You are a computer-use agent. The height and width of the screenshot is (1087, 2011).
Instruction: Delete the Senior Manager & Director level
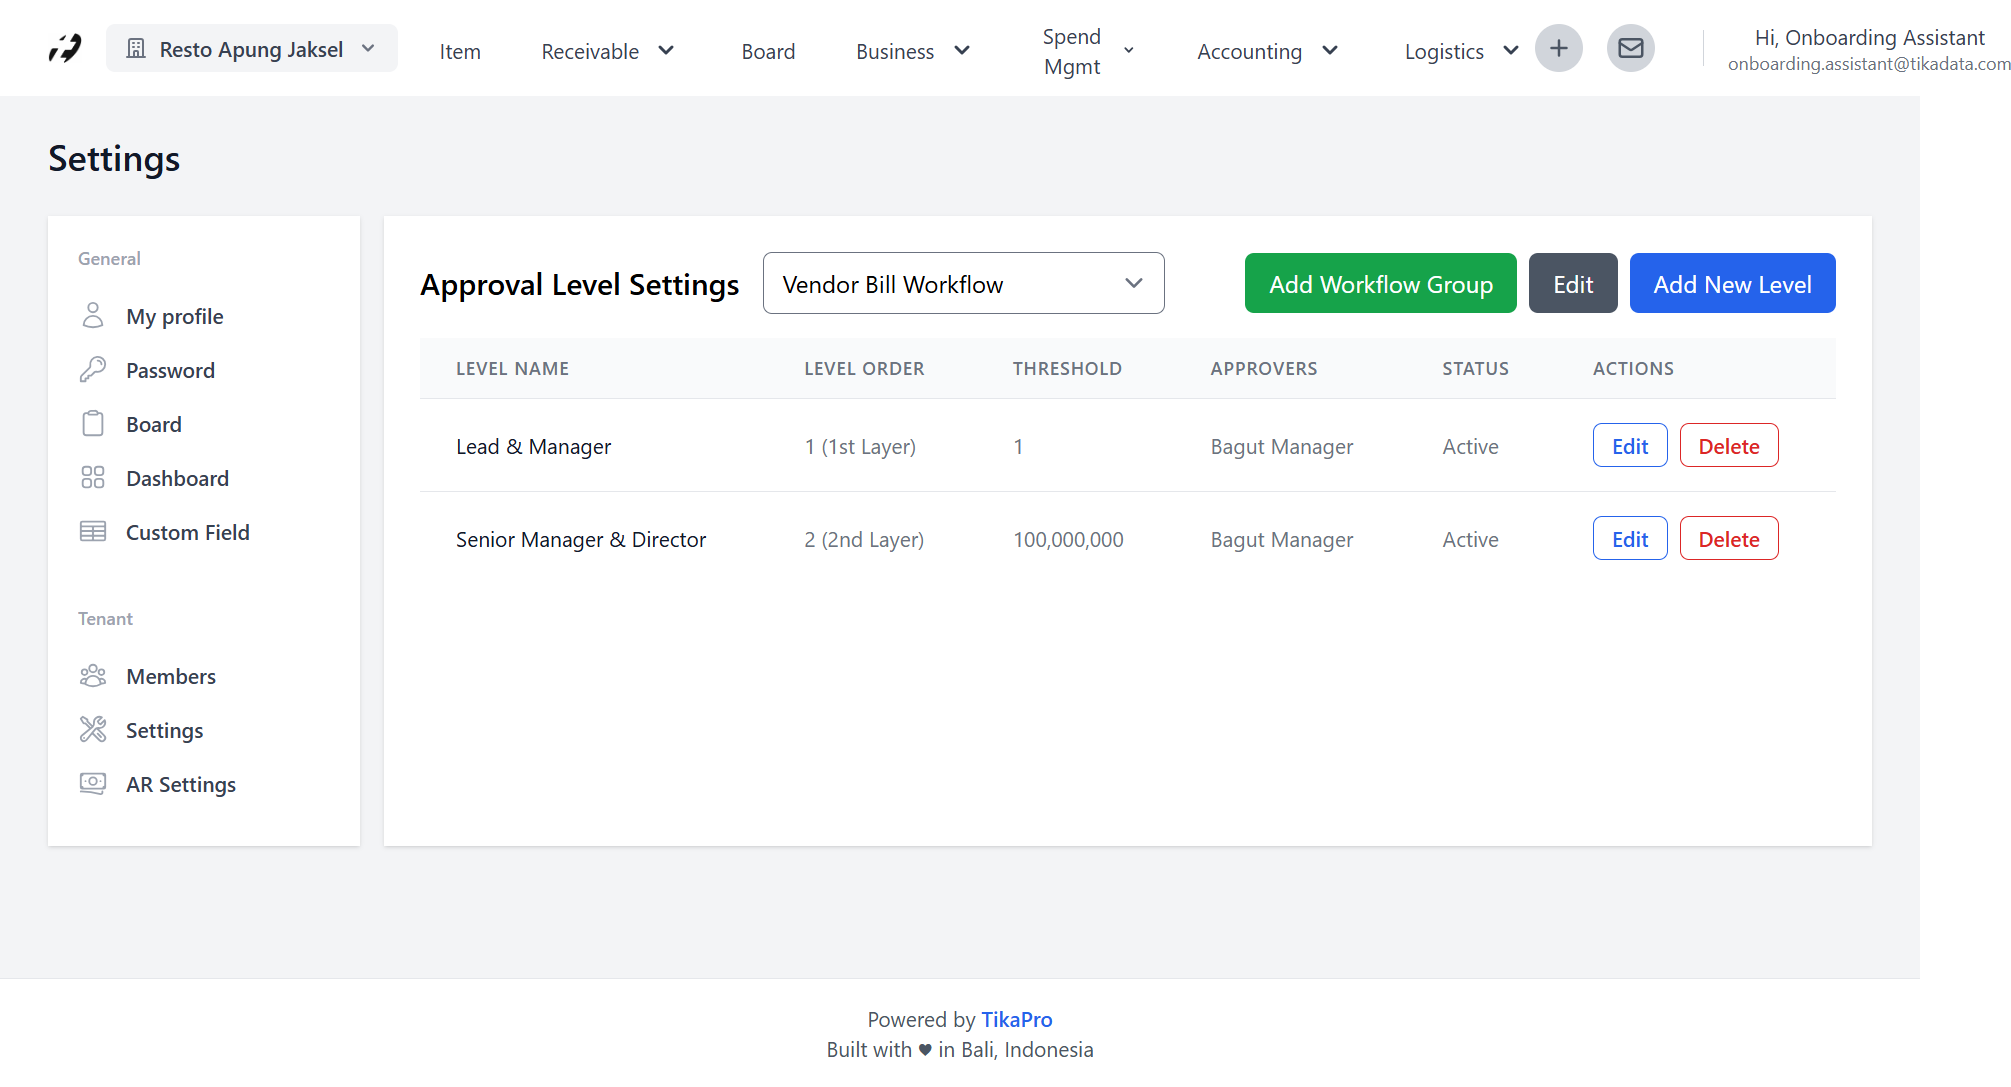1728,538
